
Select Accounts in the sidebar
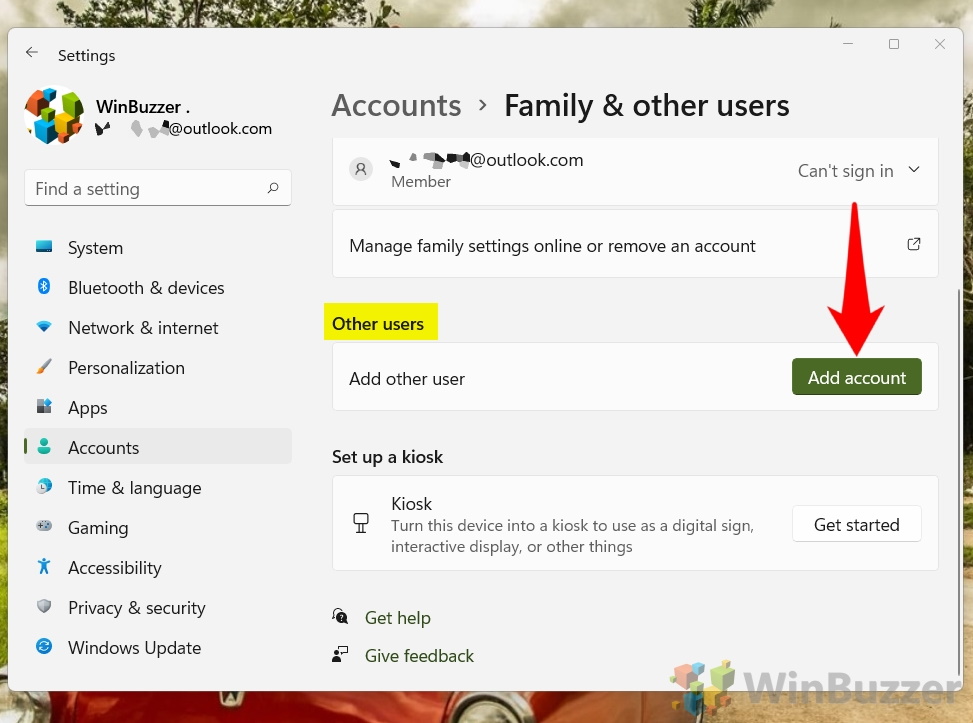[x=103, y=447]
